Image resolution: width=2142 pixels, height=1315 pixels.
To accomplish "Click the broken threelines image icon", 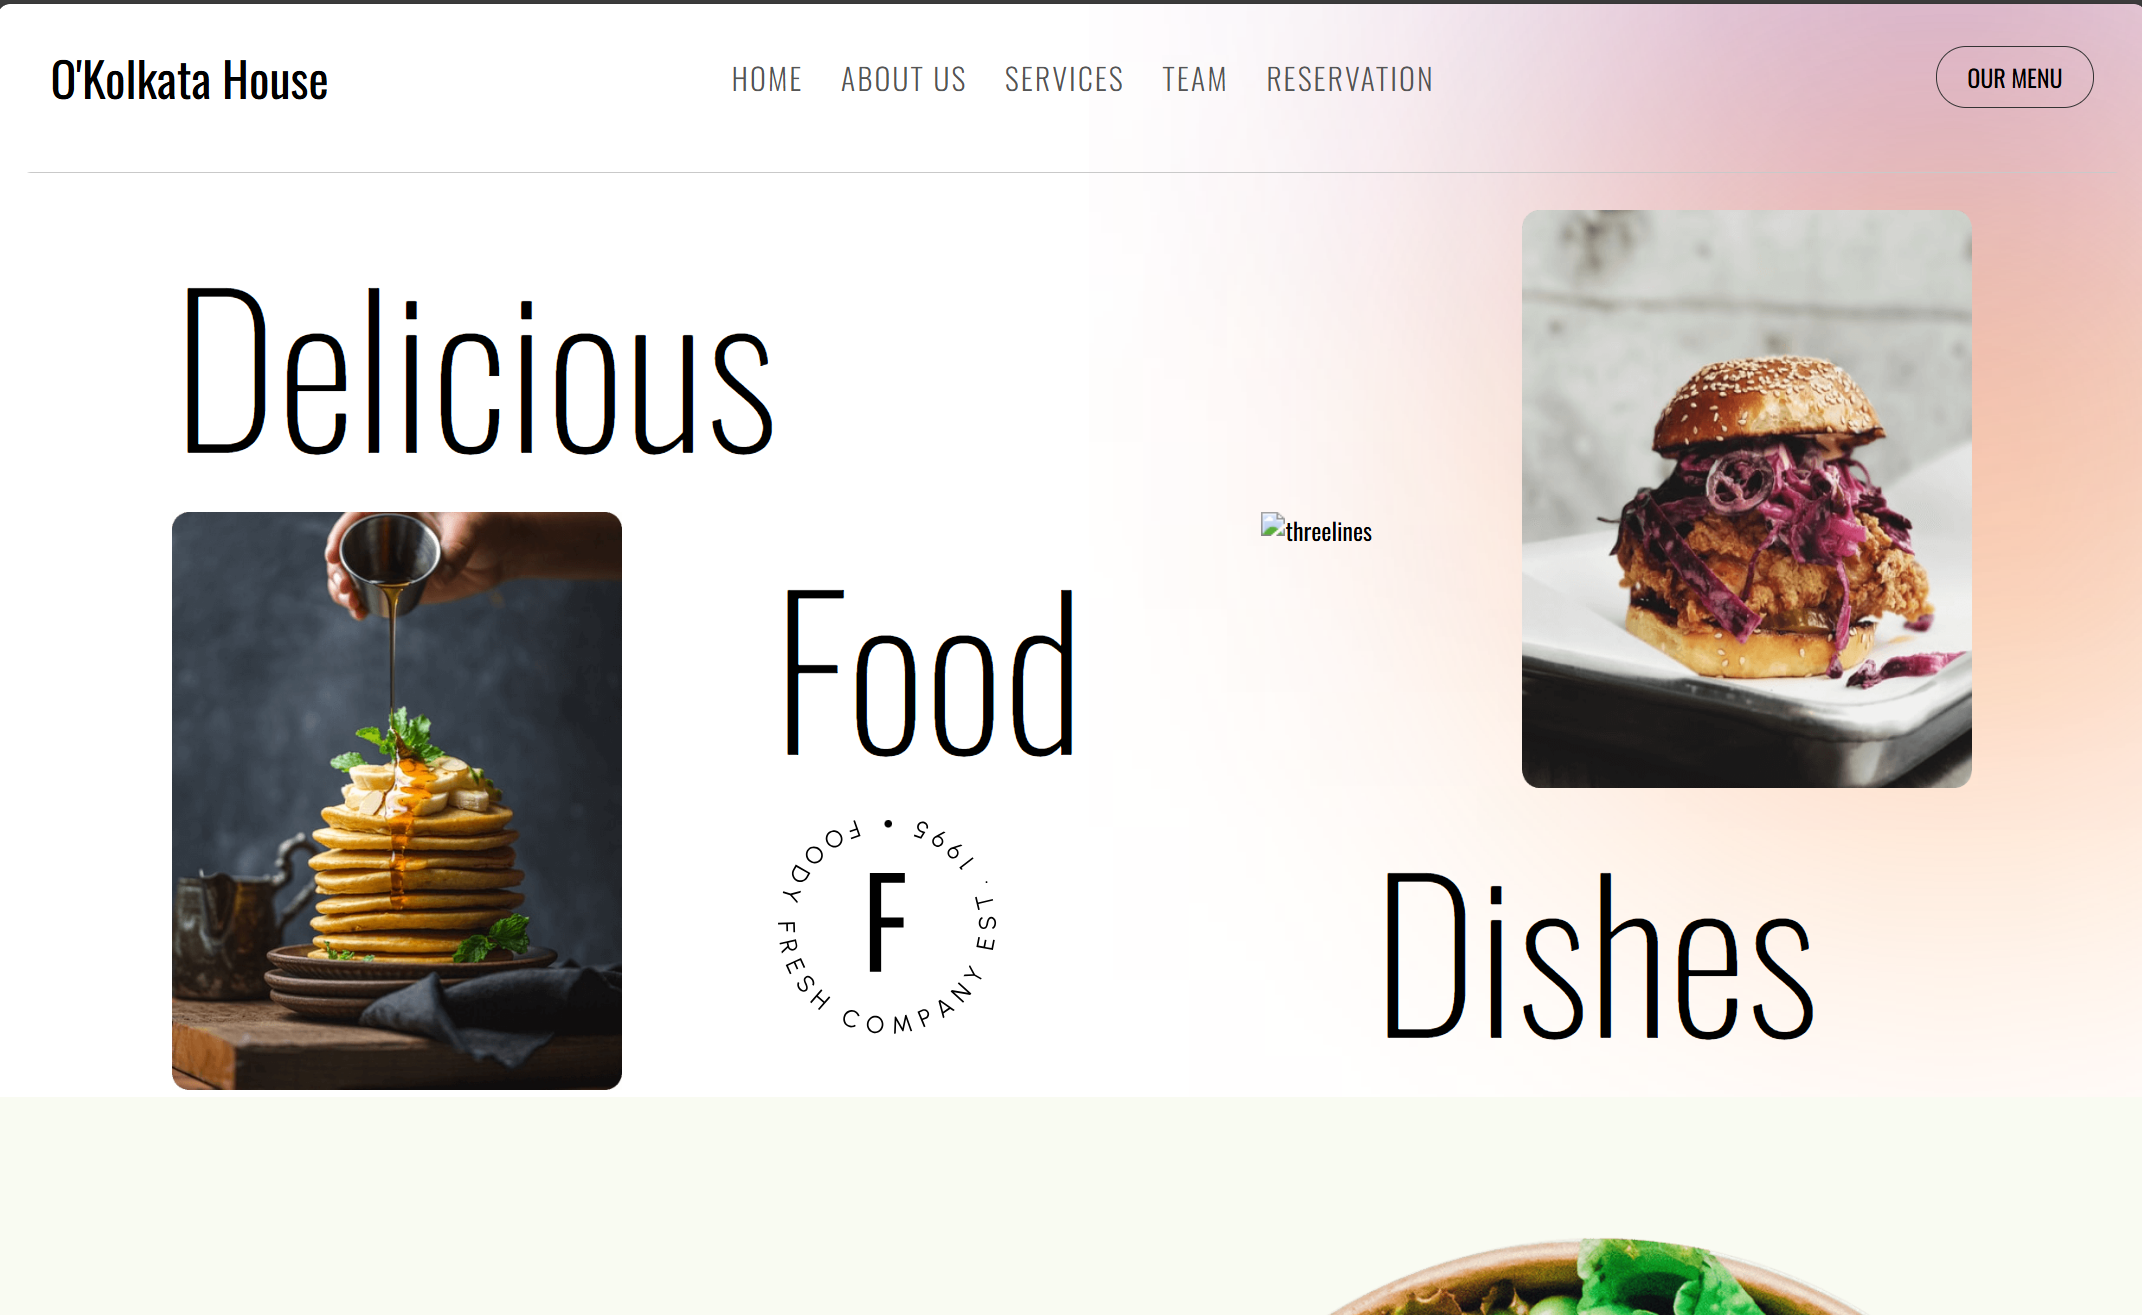I will 1273,527.
